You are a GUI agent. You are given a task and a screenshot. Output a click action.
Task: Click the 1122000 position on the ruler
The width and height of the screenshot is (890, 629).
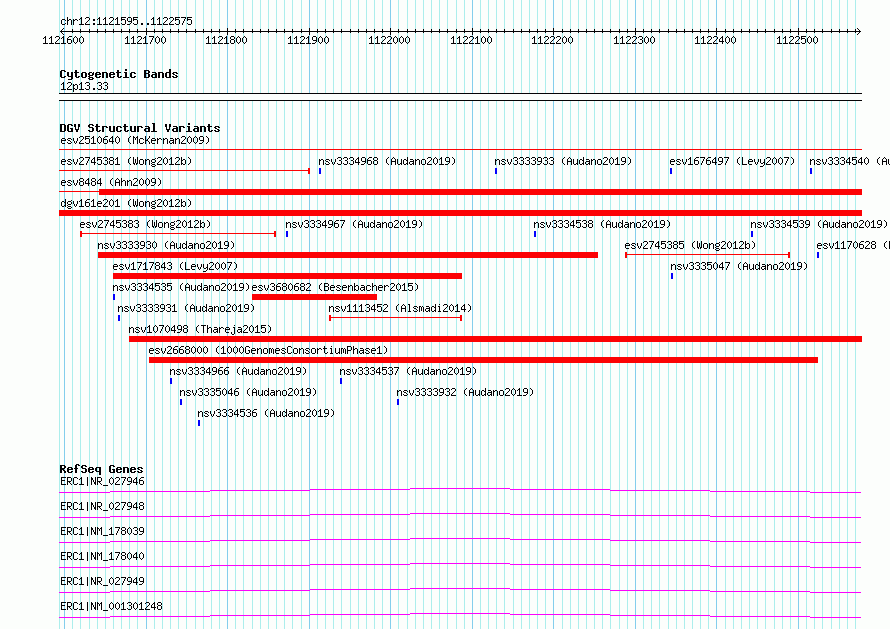point(389,40)
